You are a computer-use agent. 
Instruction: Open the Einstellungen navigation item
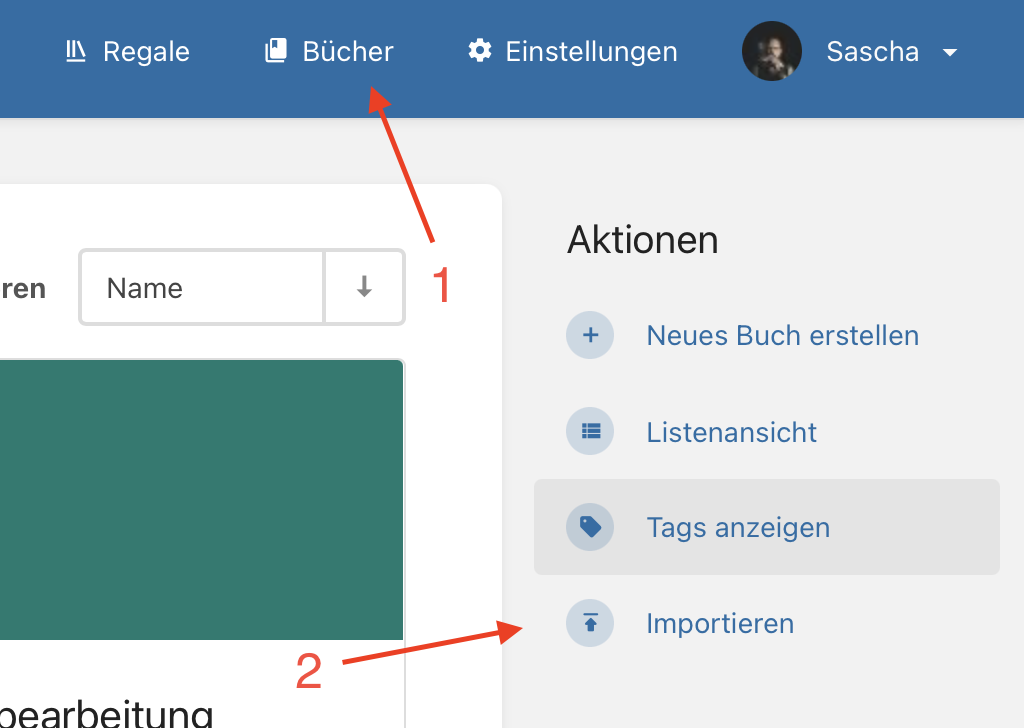coord(591,51)
